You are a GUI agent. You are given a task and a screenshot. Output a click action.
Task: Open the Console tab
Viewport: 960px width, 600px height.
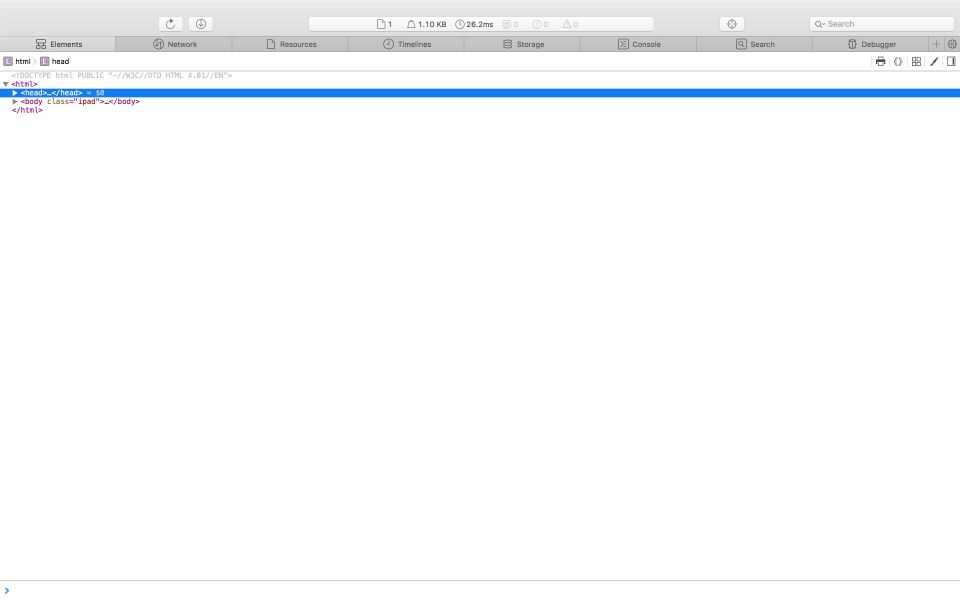pos(639,44)
